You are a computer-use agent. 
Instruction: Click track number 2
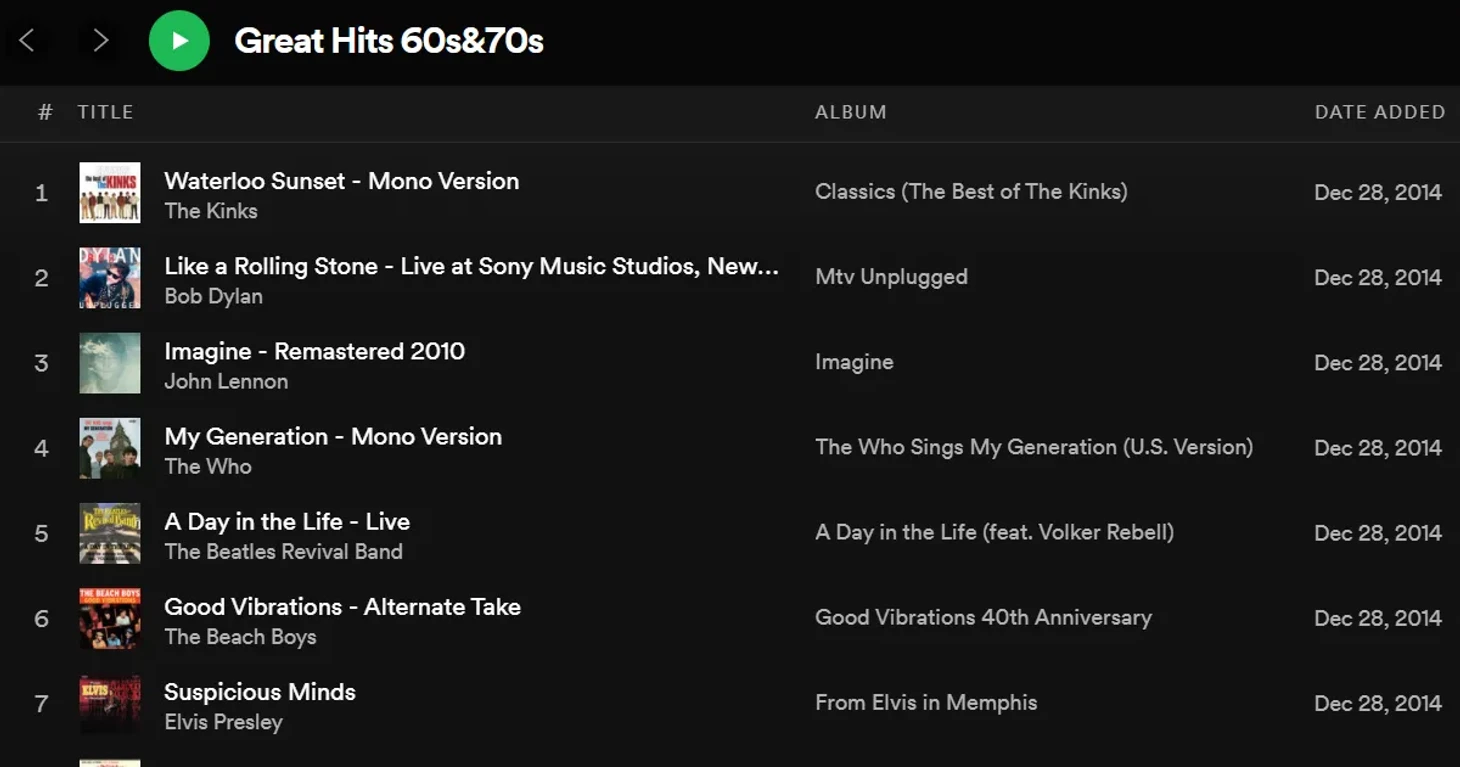(x=41, y=278)
